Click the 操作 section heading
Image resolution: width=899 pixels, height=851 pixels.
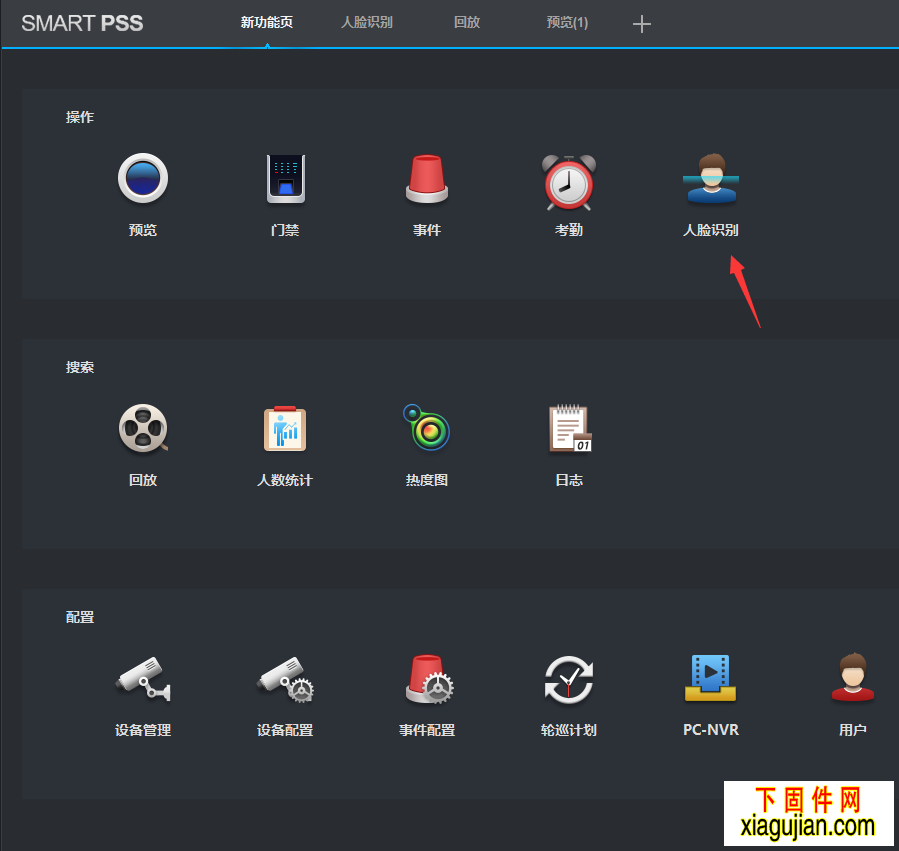[x=80, y=117]
